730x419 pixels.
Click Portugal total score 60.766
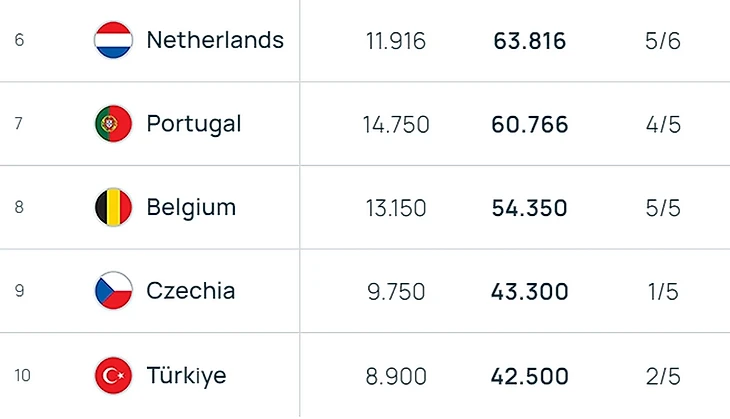pyautogui.click(x=530, y=125)
